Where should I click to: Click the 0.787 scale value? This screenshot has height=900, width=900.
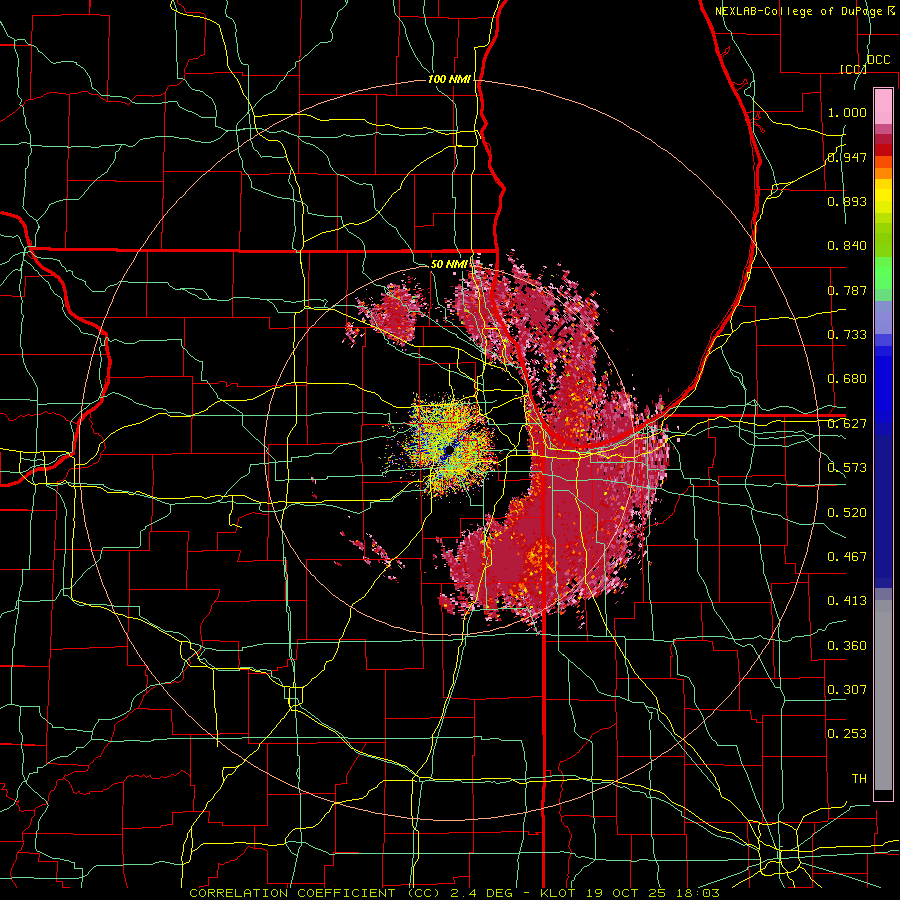[847, 290]
